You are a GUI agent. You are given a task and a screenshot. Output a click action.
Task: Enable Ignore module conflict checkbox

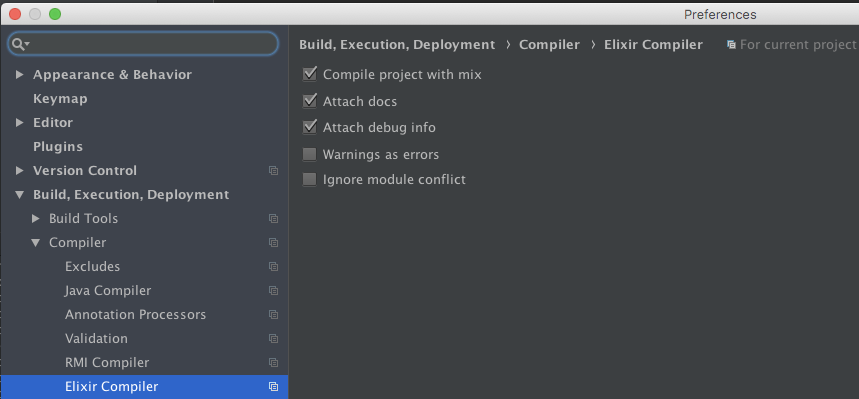click(310, 179)
